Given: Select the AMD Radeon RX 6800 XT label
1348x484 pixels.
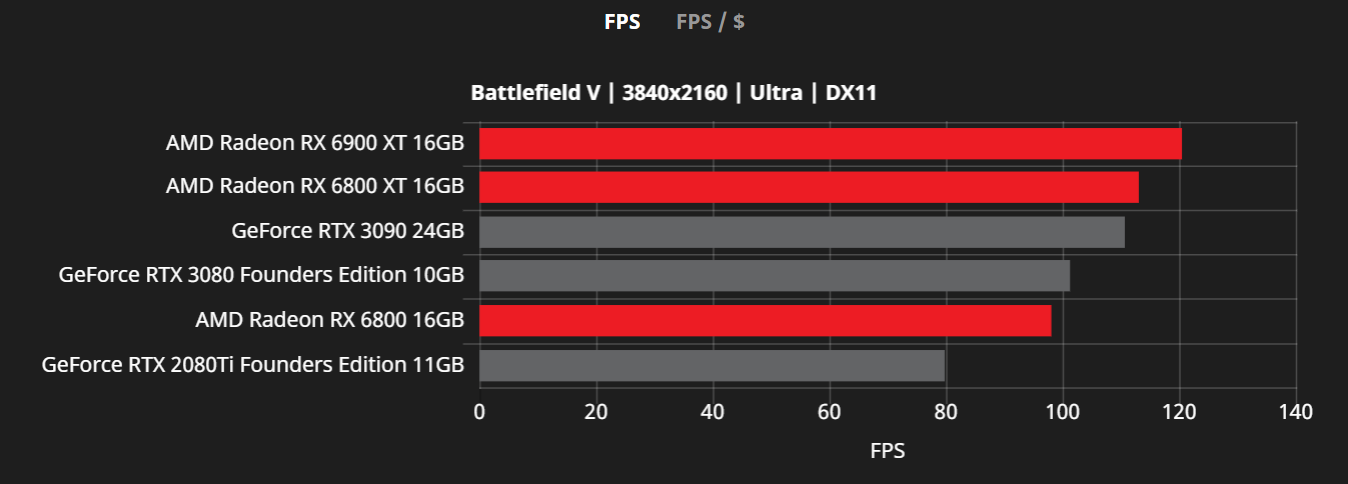Looking at the screenshot, I should 315,187.
